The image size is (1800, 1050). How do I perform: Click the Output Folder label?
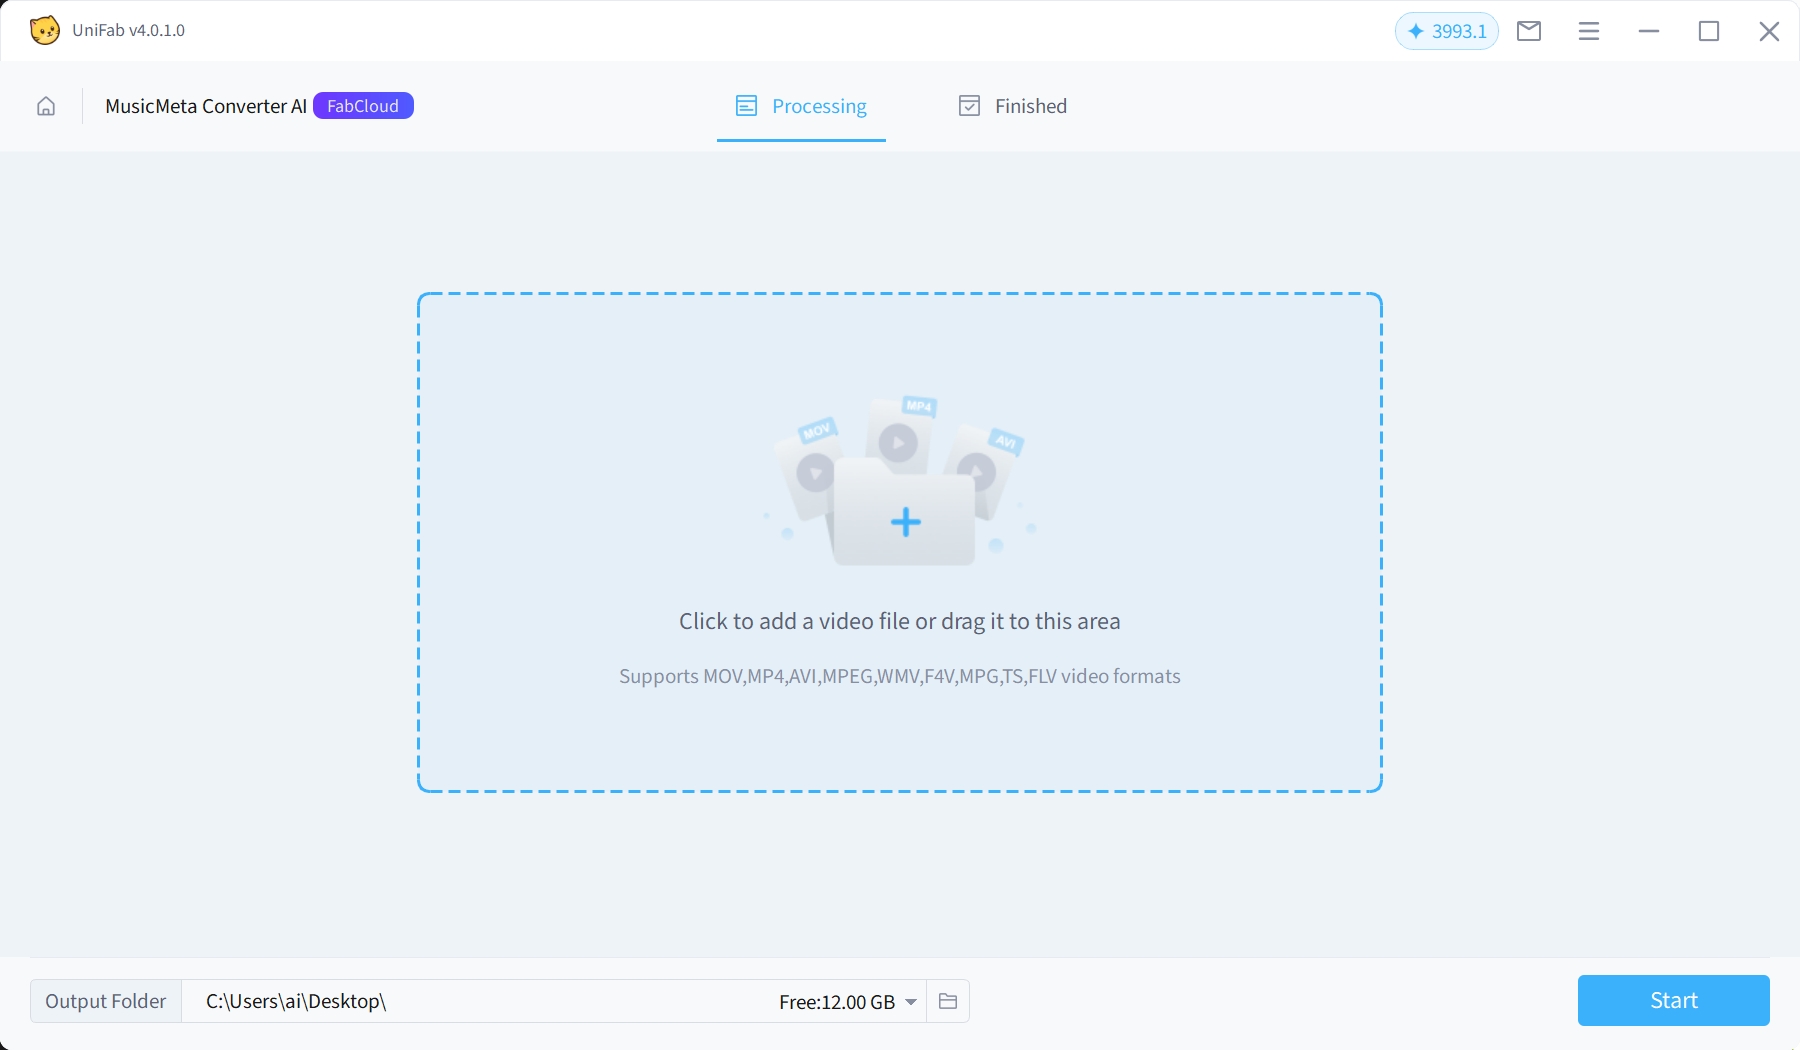pyautogui.click(x=106, y=1001)
